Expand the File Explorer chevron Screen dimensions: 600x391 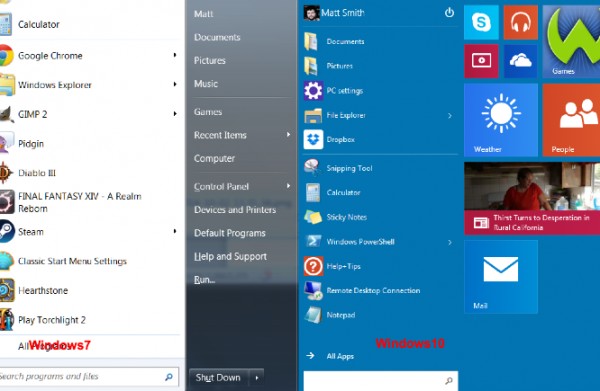pos(450,116)
